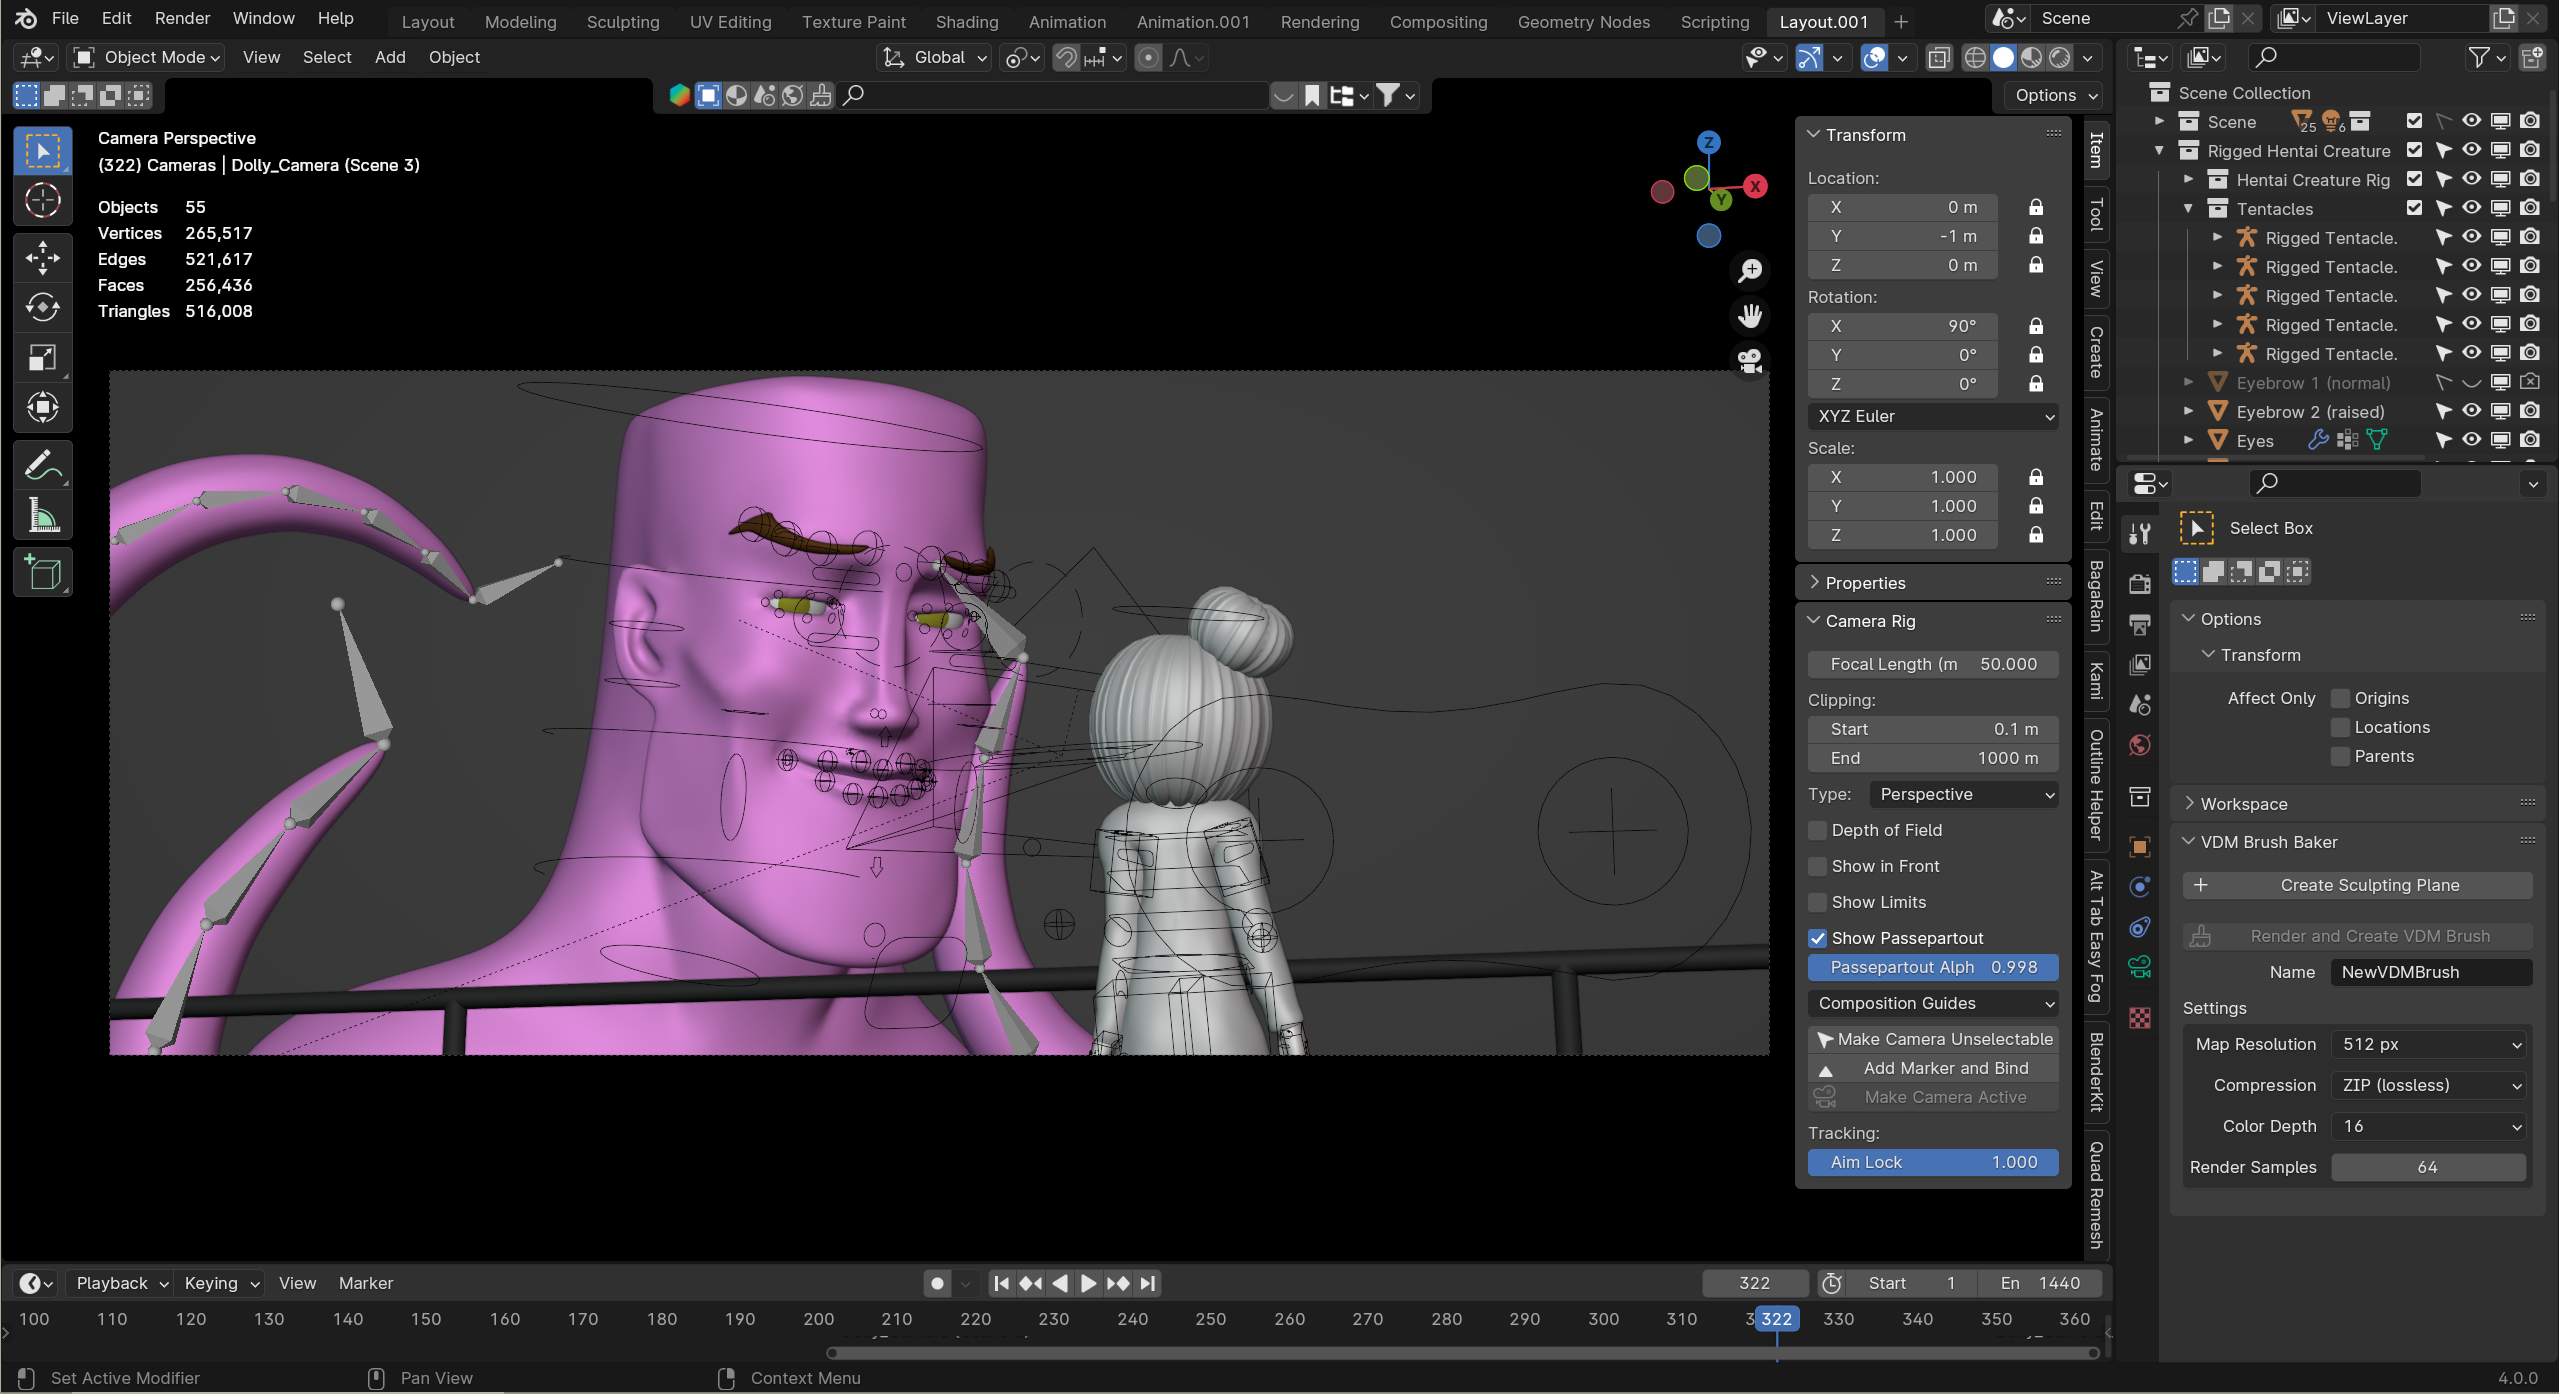Hide Eyebrow 2 (raised) via eye icon
This screenshot has height=1394, width=2559.
2471,411
